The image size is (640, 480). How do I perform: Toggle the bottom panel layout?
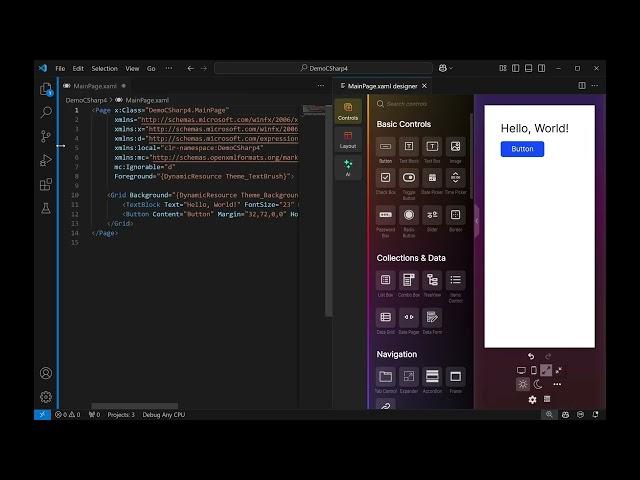tap(529, 68)
